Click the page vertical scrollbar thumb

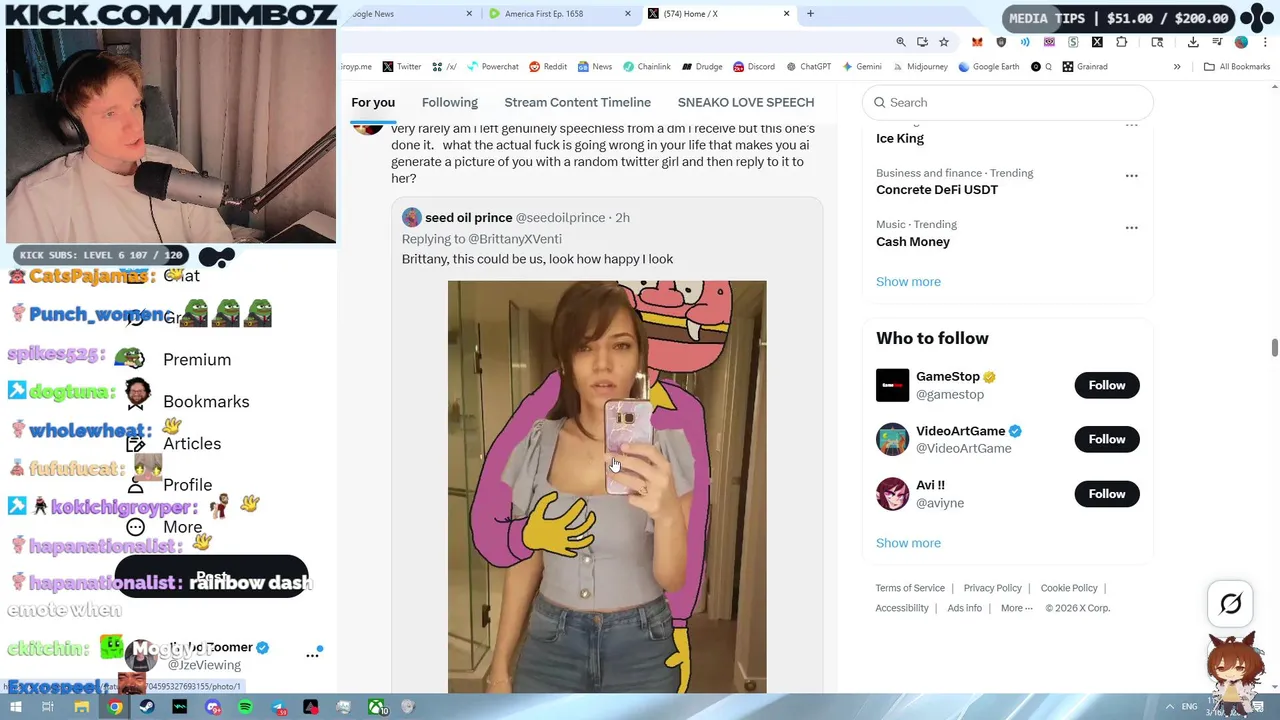point(1274,347)
